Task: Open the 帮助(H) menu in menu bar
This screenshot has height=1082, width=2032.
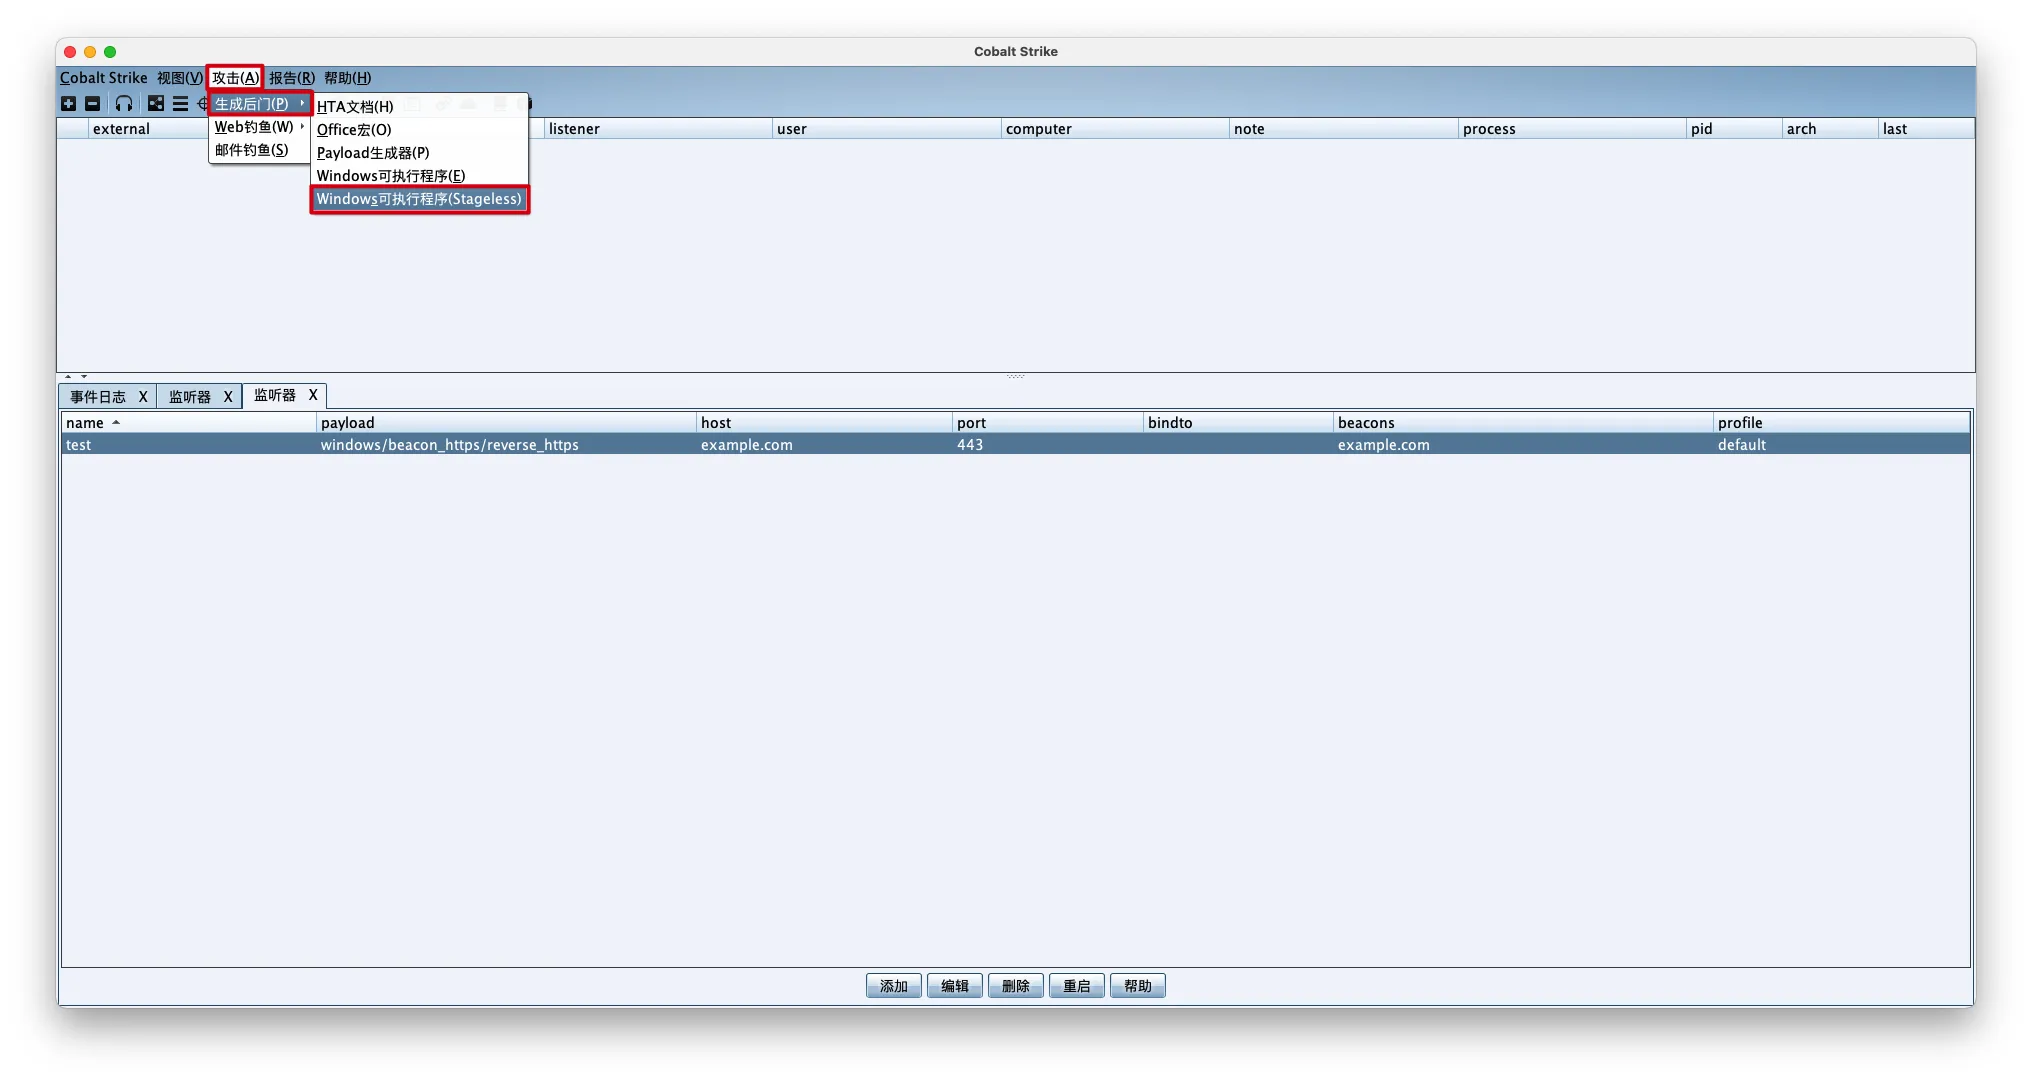Action: (348, 78)
